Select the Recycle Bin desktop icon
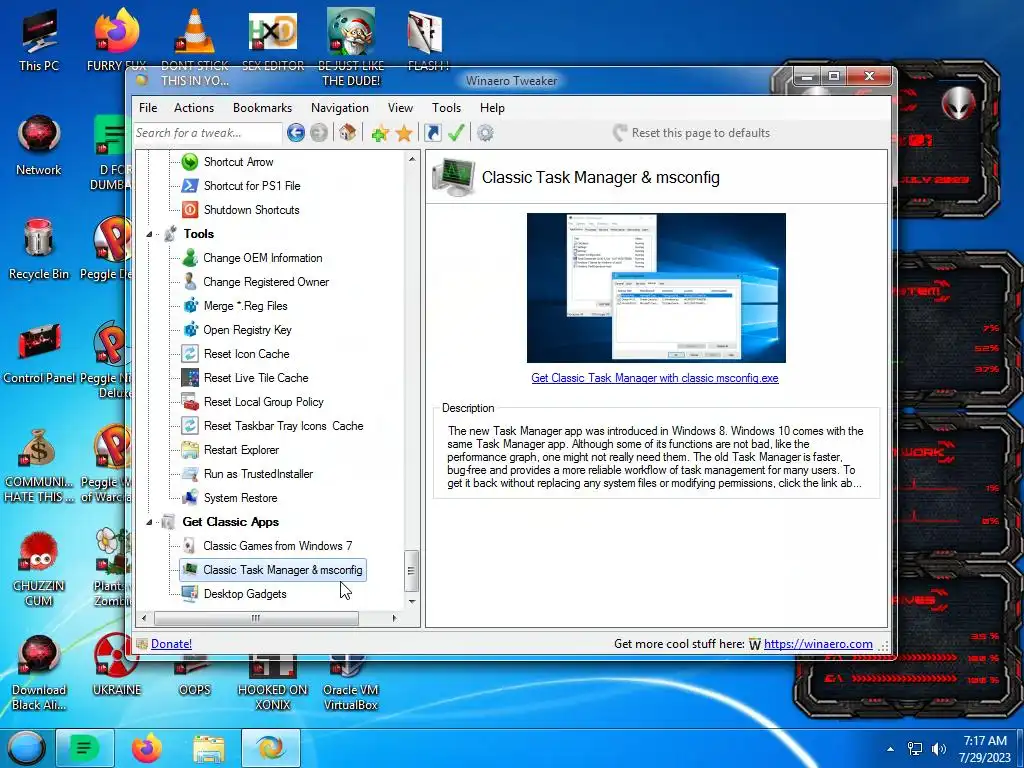 tap(39, 249)
